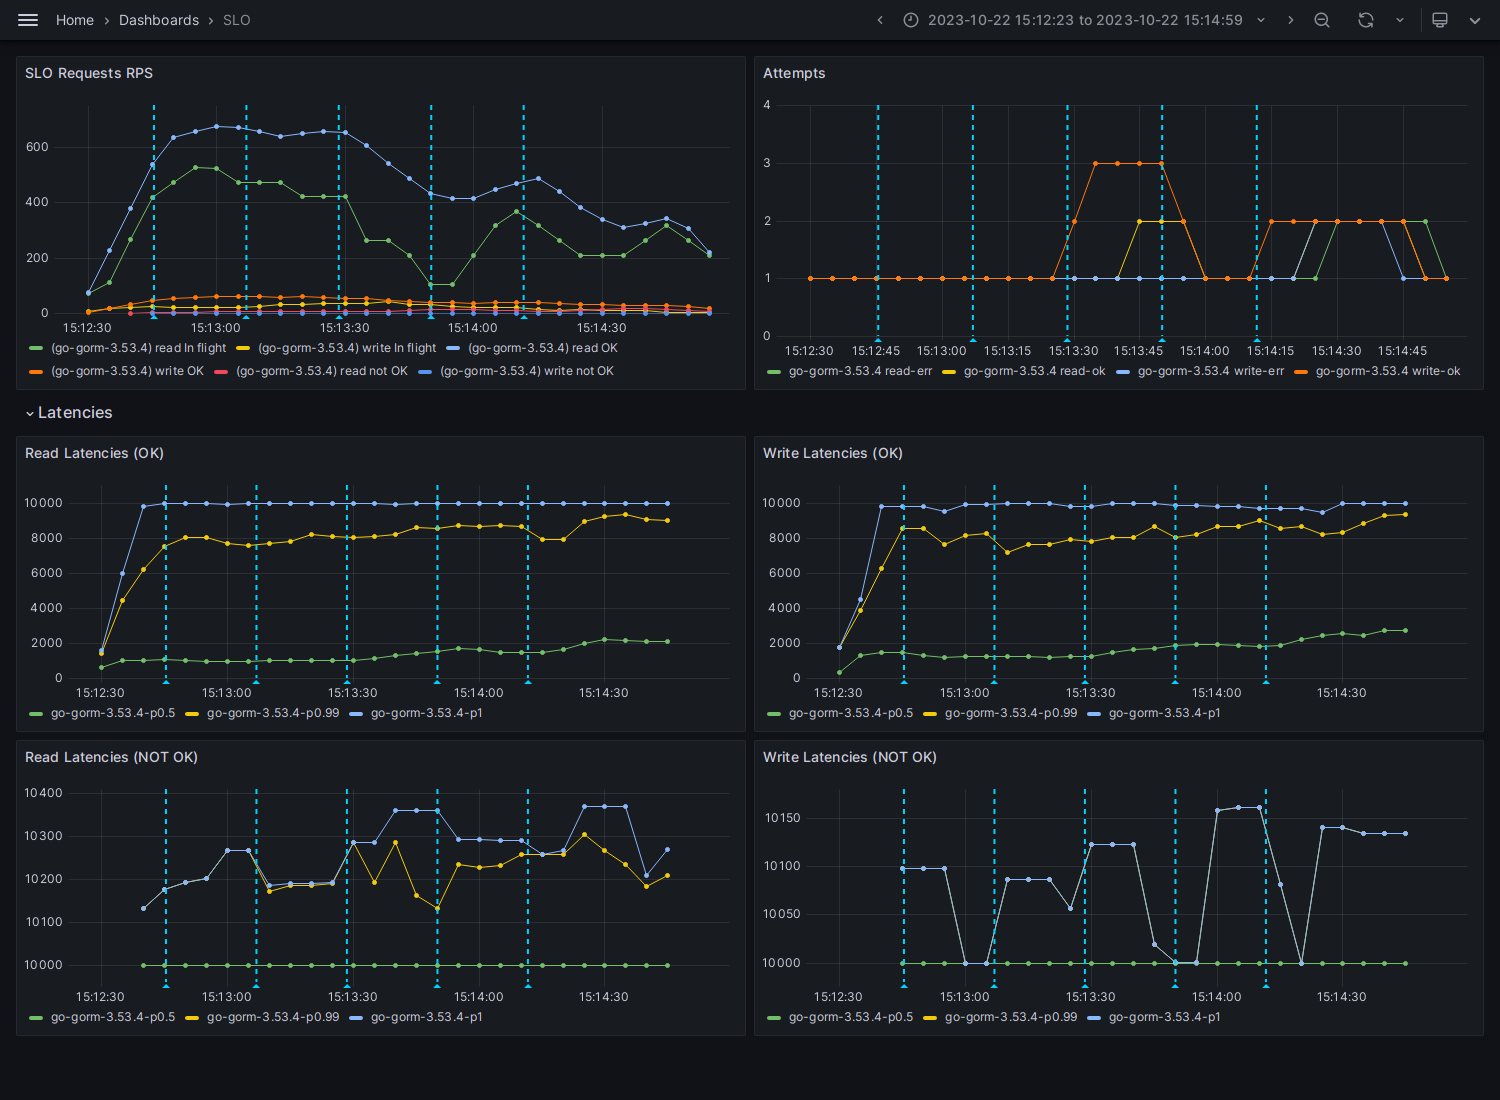Image resolution: width=1500 pixels, height=1100 pixels.
Task: Toggle p0.99 series in Write Latencies (OK)
Action: tap(1011, 713)
